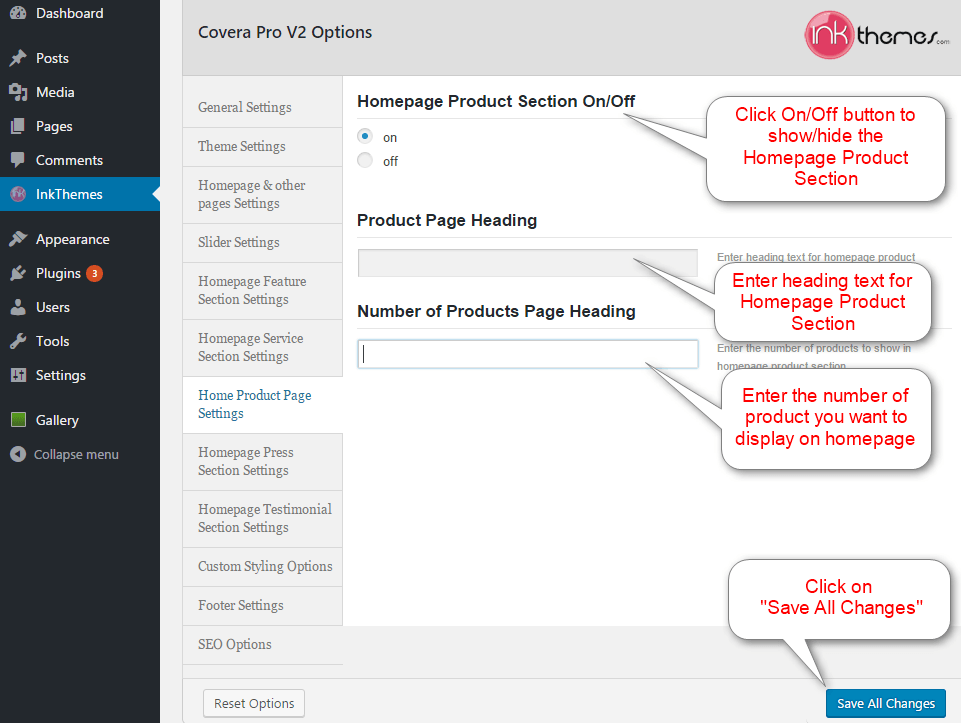
Task: Click Collapse menu link
Action: pyautogui.click(x=76, y=455)
